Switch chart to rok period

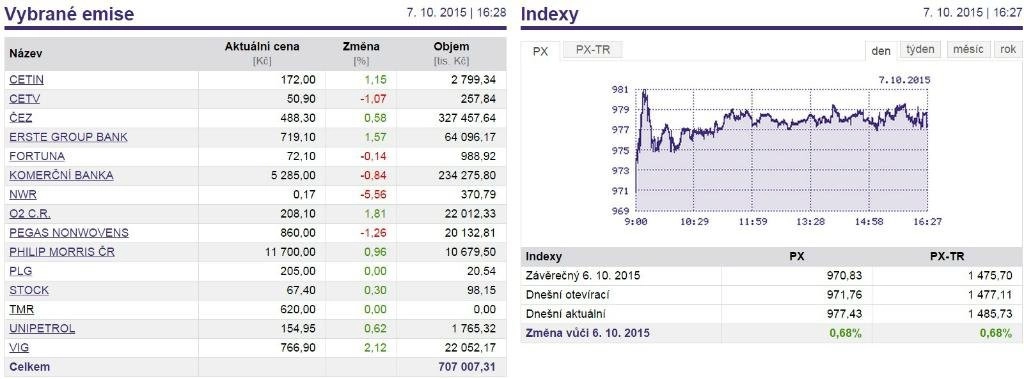1007,50
